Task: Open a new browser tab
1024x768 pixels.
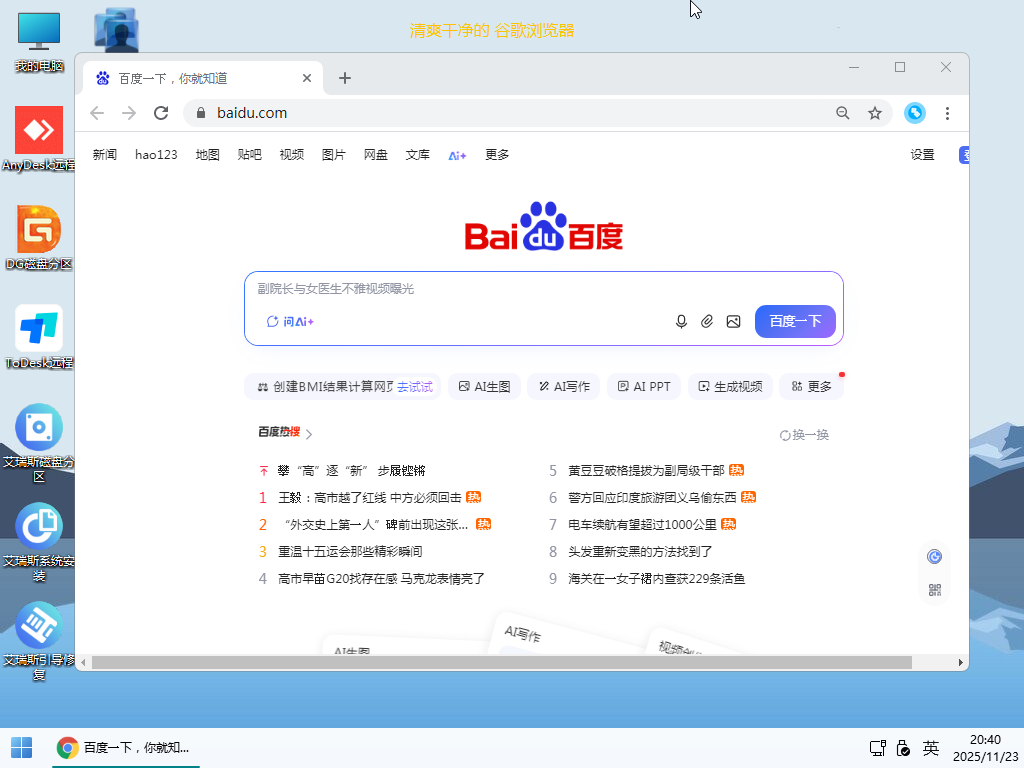Action: pos(345,78)
